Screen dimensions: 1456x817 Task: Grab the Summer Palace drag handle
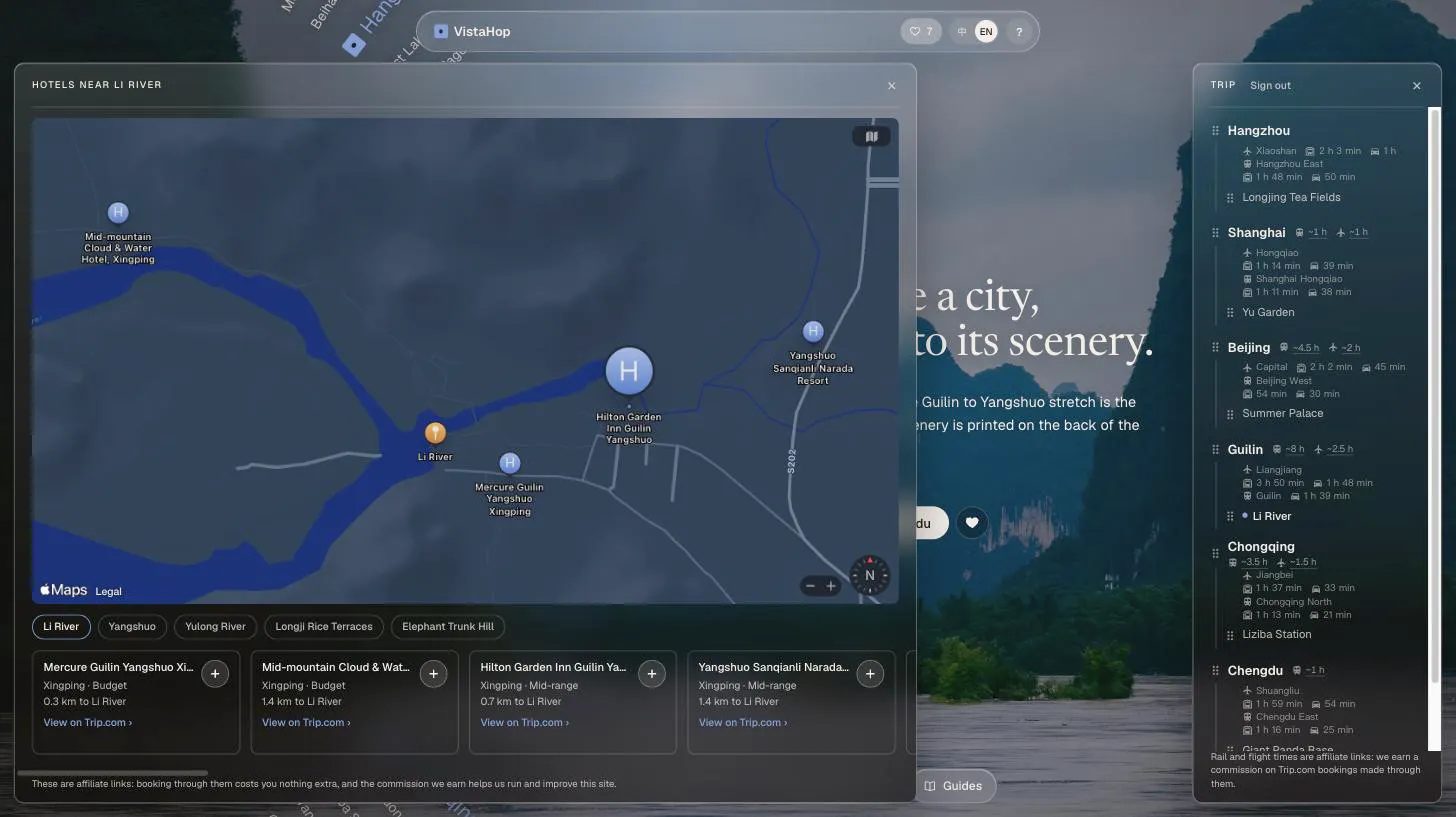pyautogui.click(x=1230, y=414)
